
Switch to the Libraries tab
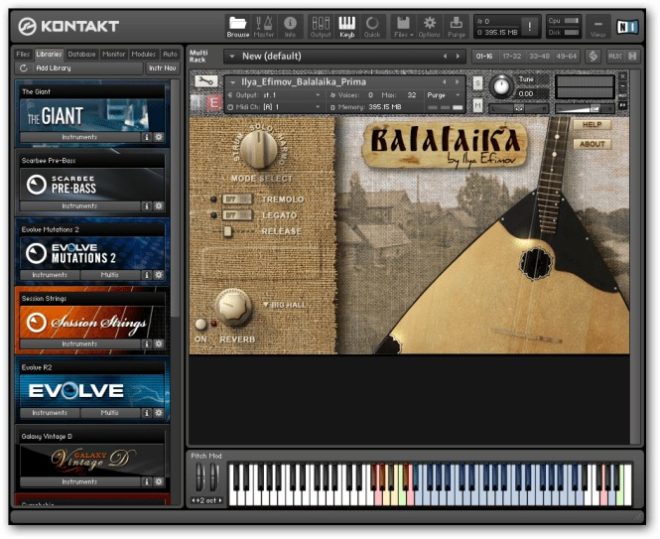pos(49,54)
